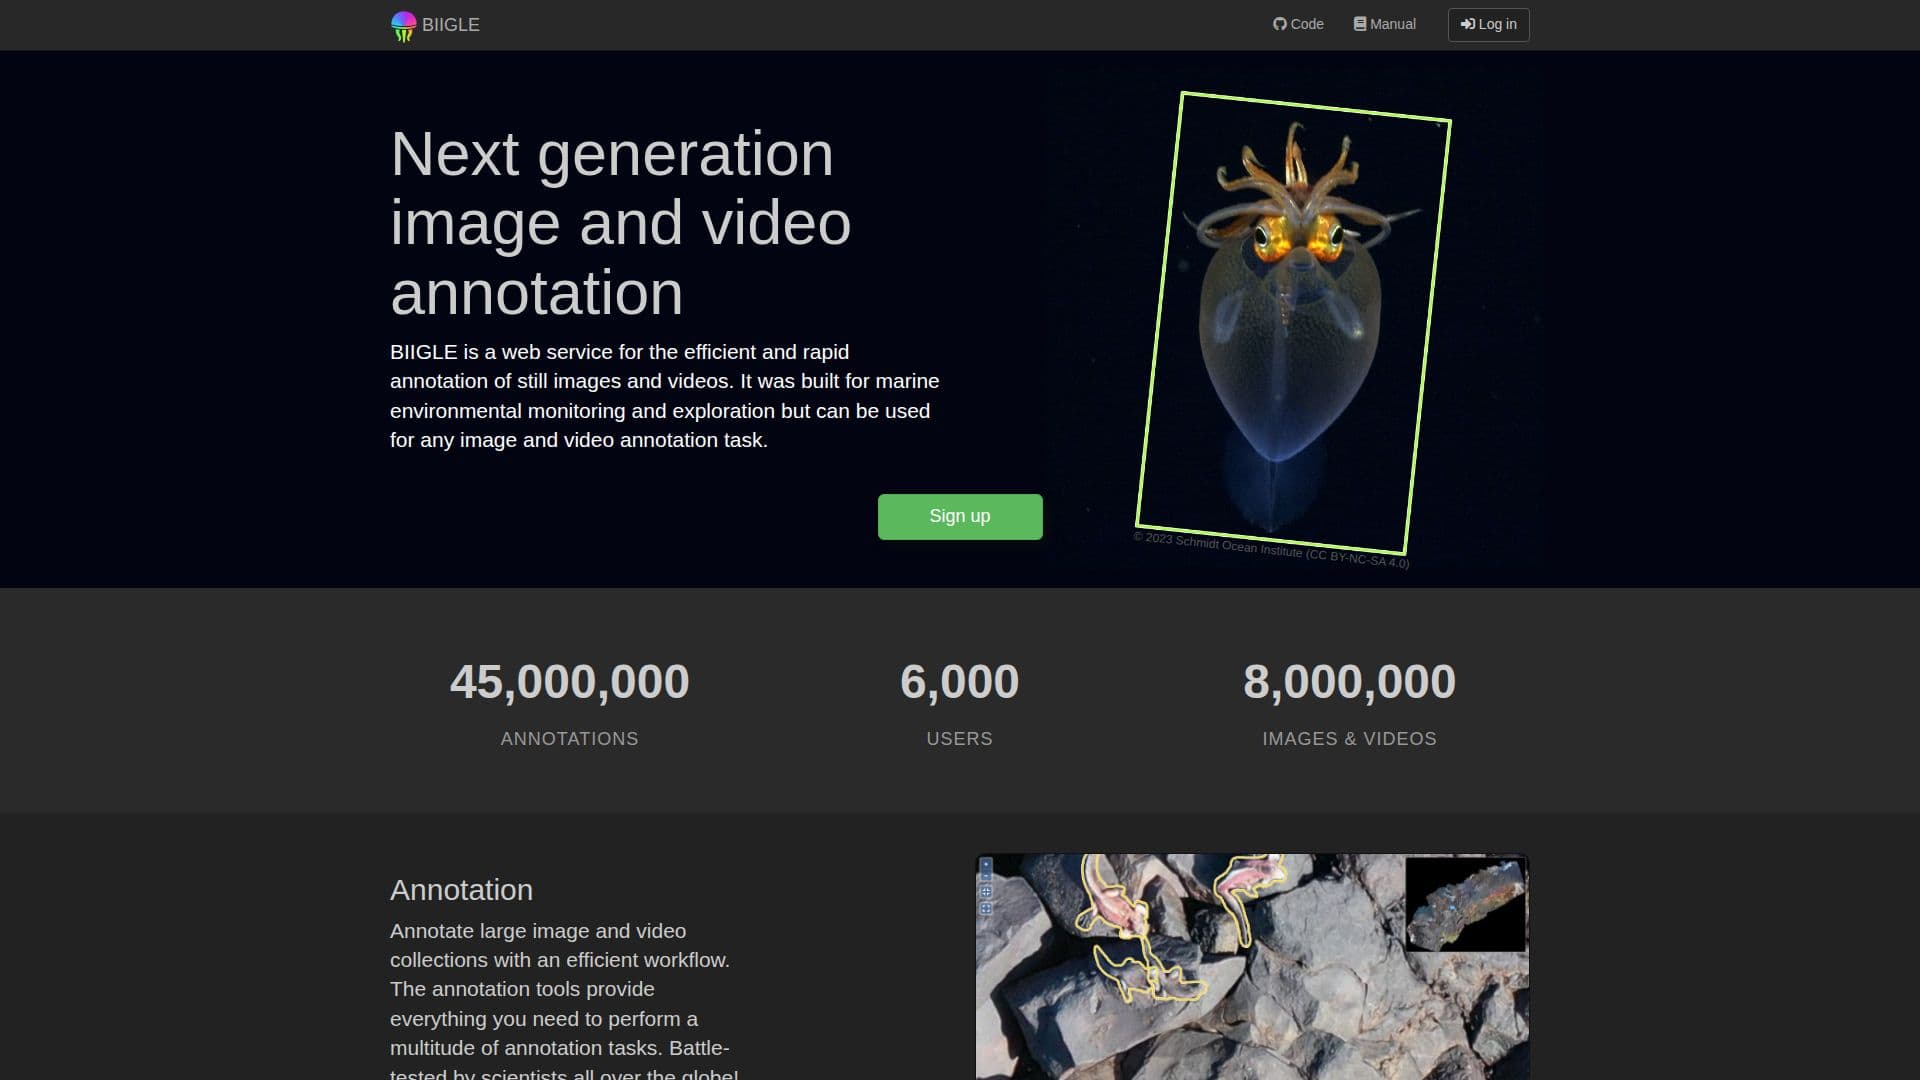
Task: Click the ANNOTATIONS label
Action: pos(570,739)
